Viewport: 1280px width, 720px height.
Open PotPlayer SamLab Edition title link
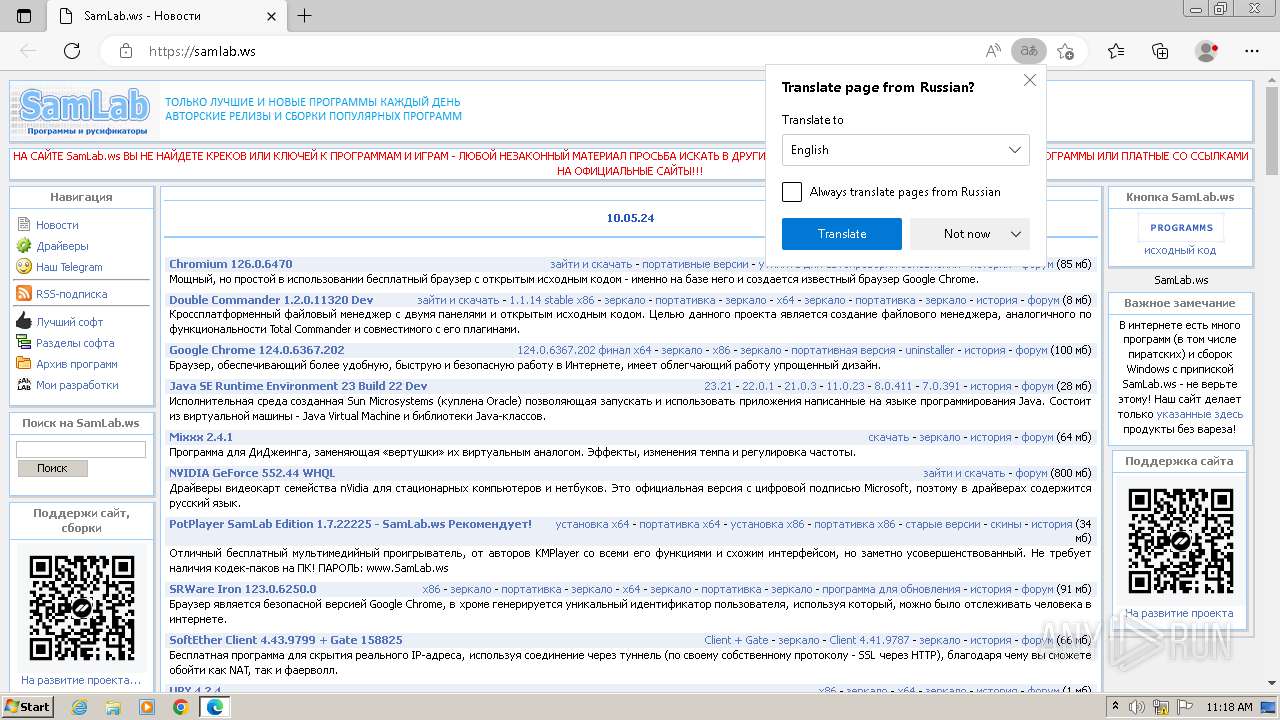pos(350,524)
